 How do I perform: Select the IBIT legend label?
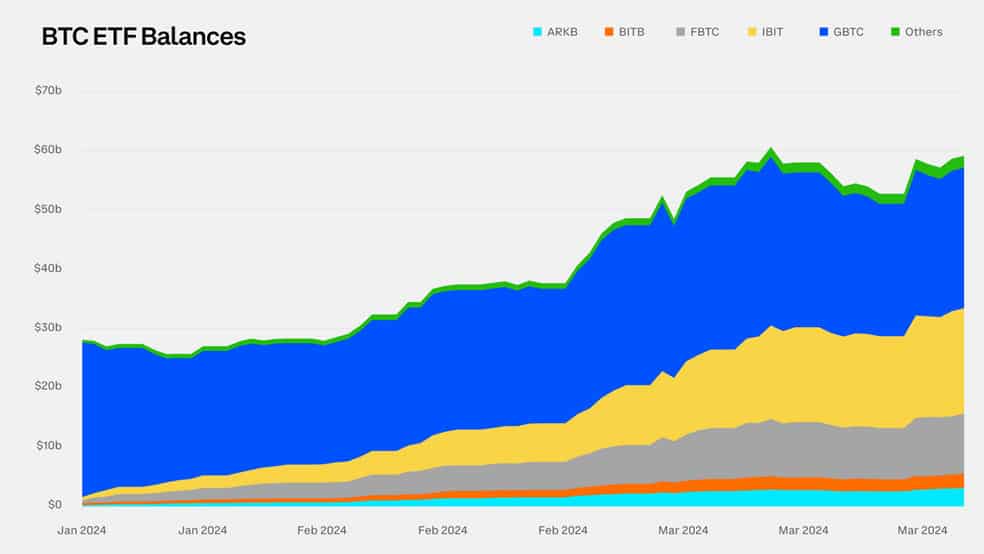coord(773,32)
